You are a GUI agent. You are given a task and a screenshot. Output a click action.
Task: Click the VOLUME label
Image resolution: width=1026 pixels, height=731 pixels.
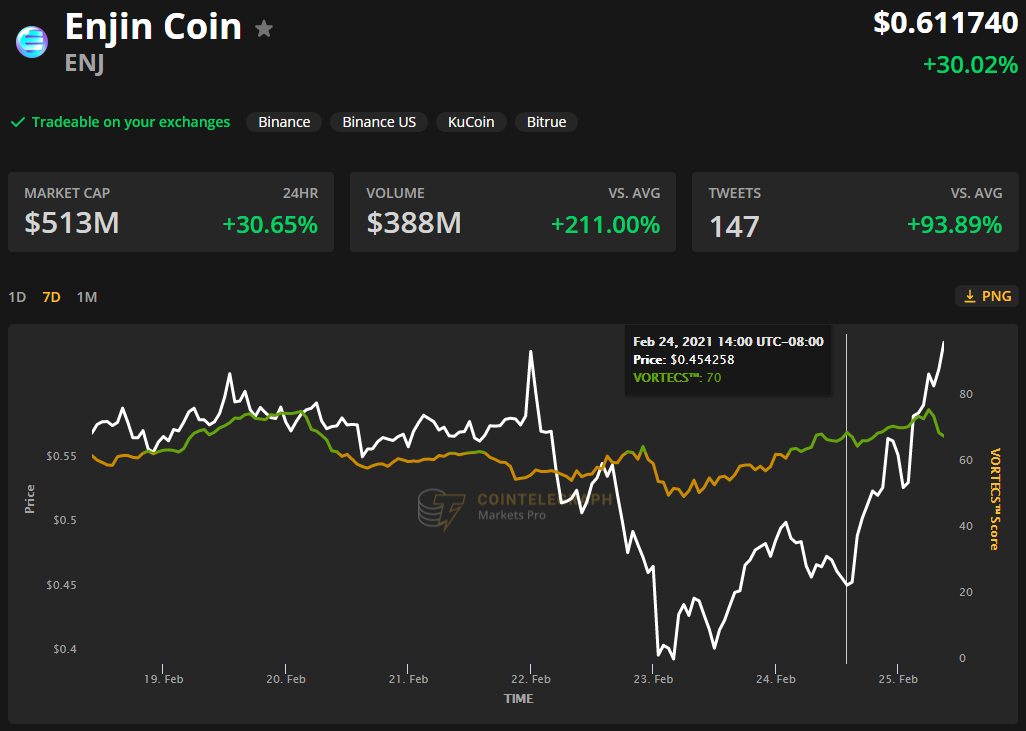pos(395,193)
